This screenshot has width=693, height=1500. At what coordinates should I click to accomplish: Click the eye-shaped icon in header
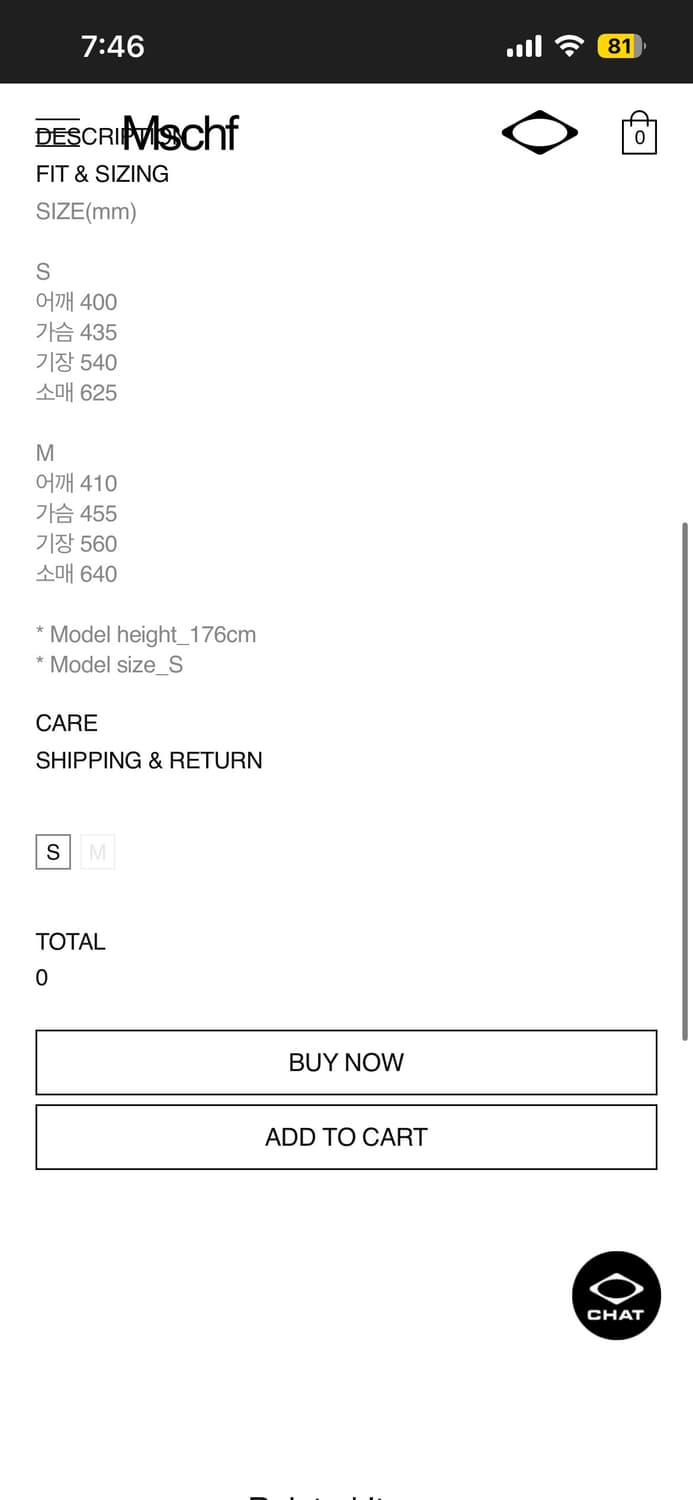[x=539, y=132]
